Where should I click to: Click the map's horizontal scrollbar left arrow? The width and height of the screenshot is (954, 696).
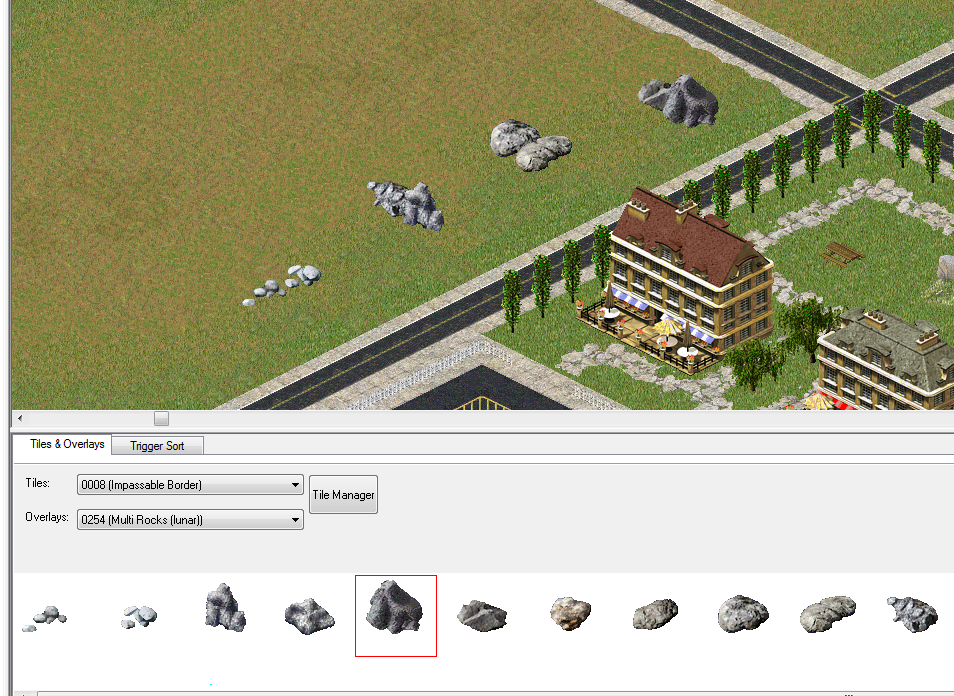point(20,418)
